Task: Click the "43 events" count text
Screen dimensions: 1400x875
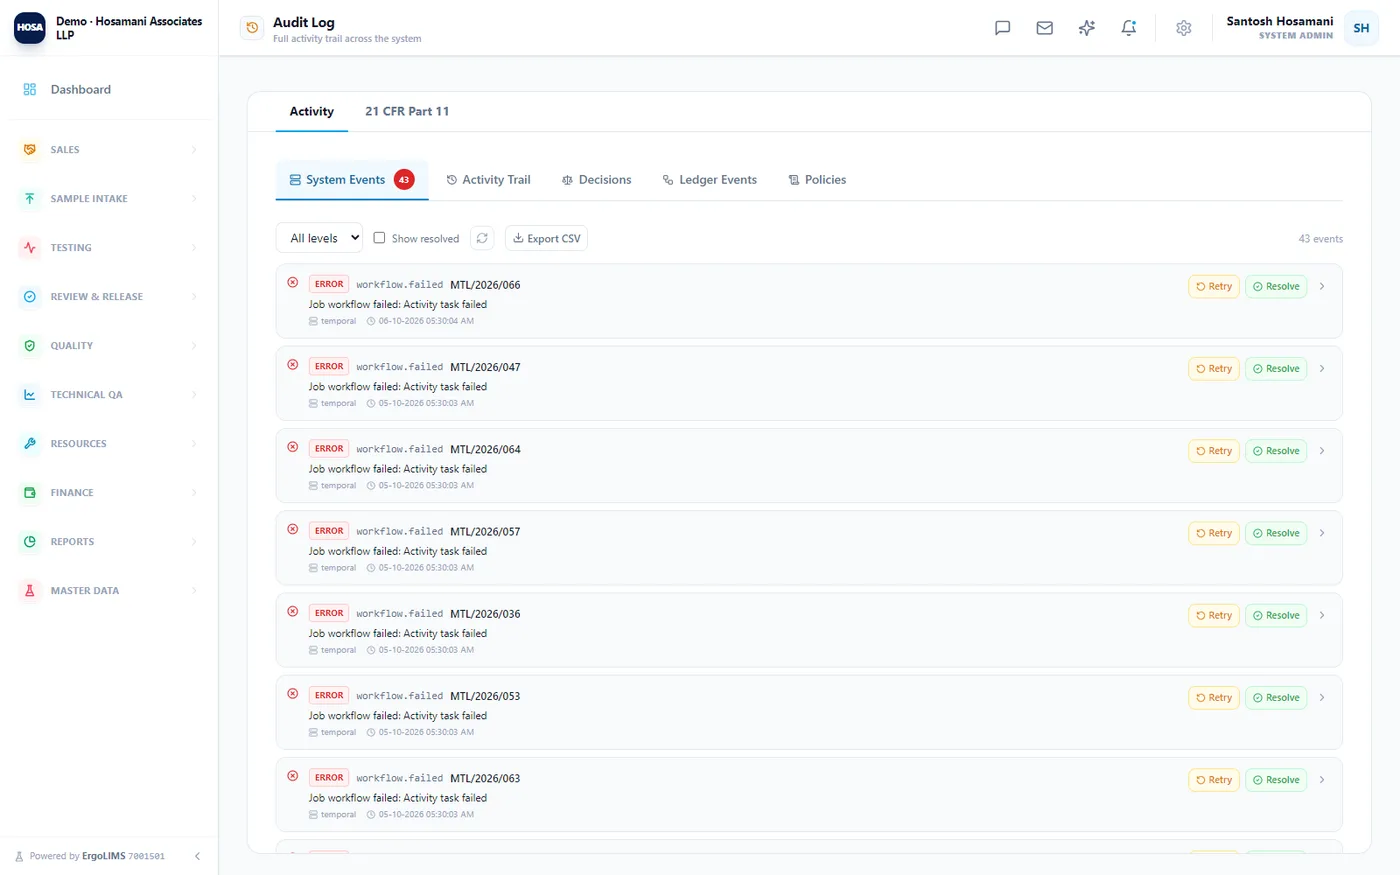Action: click(x=1320, y=239)
